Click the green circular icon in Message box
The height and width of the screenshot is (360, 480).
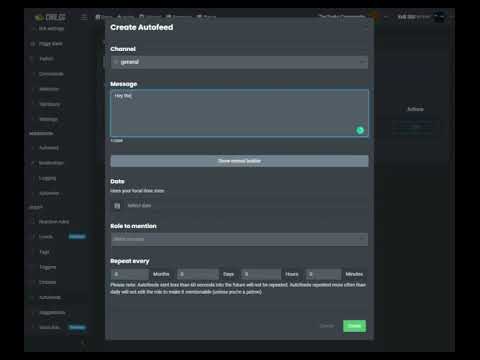coord(360,130)
